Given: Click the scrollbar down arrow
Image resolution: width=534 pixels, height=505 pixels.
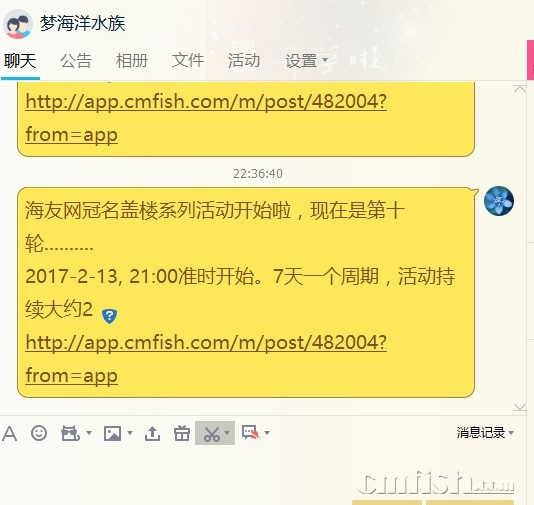Looking at the screenshot, I should pos(520,406).
